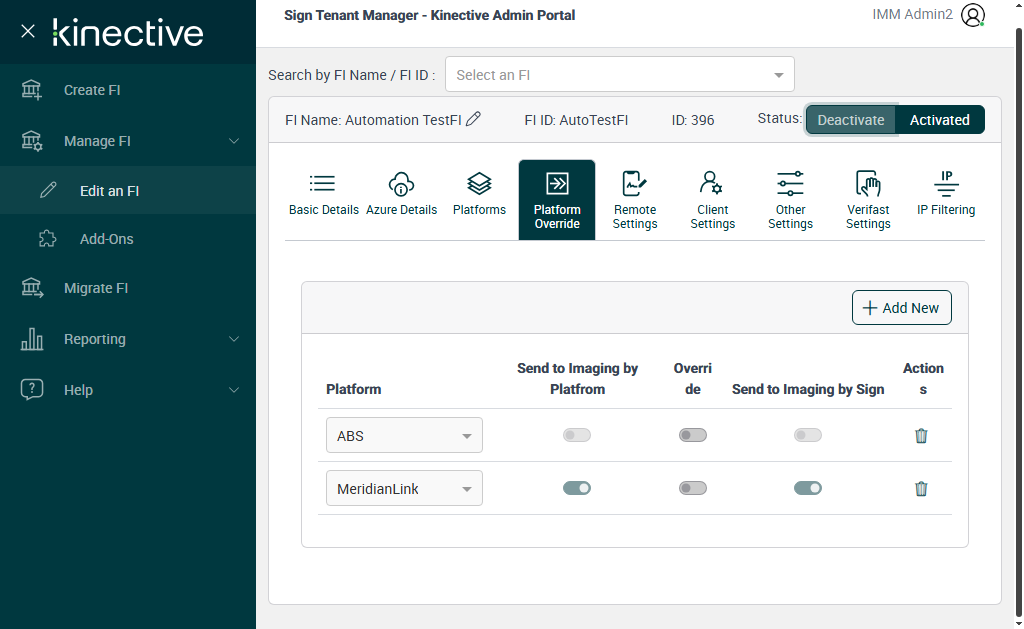Click the pencil icon beside FI Name

coord(474,119)
